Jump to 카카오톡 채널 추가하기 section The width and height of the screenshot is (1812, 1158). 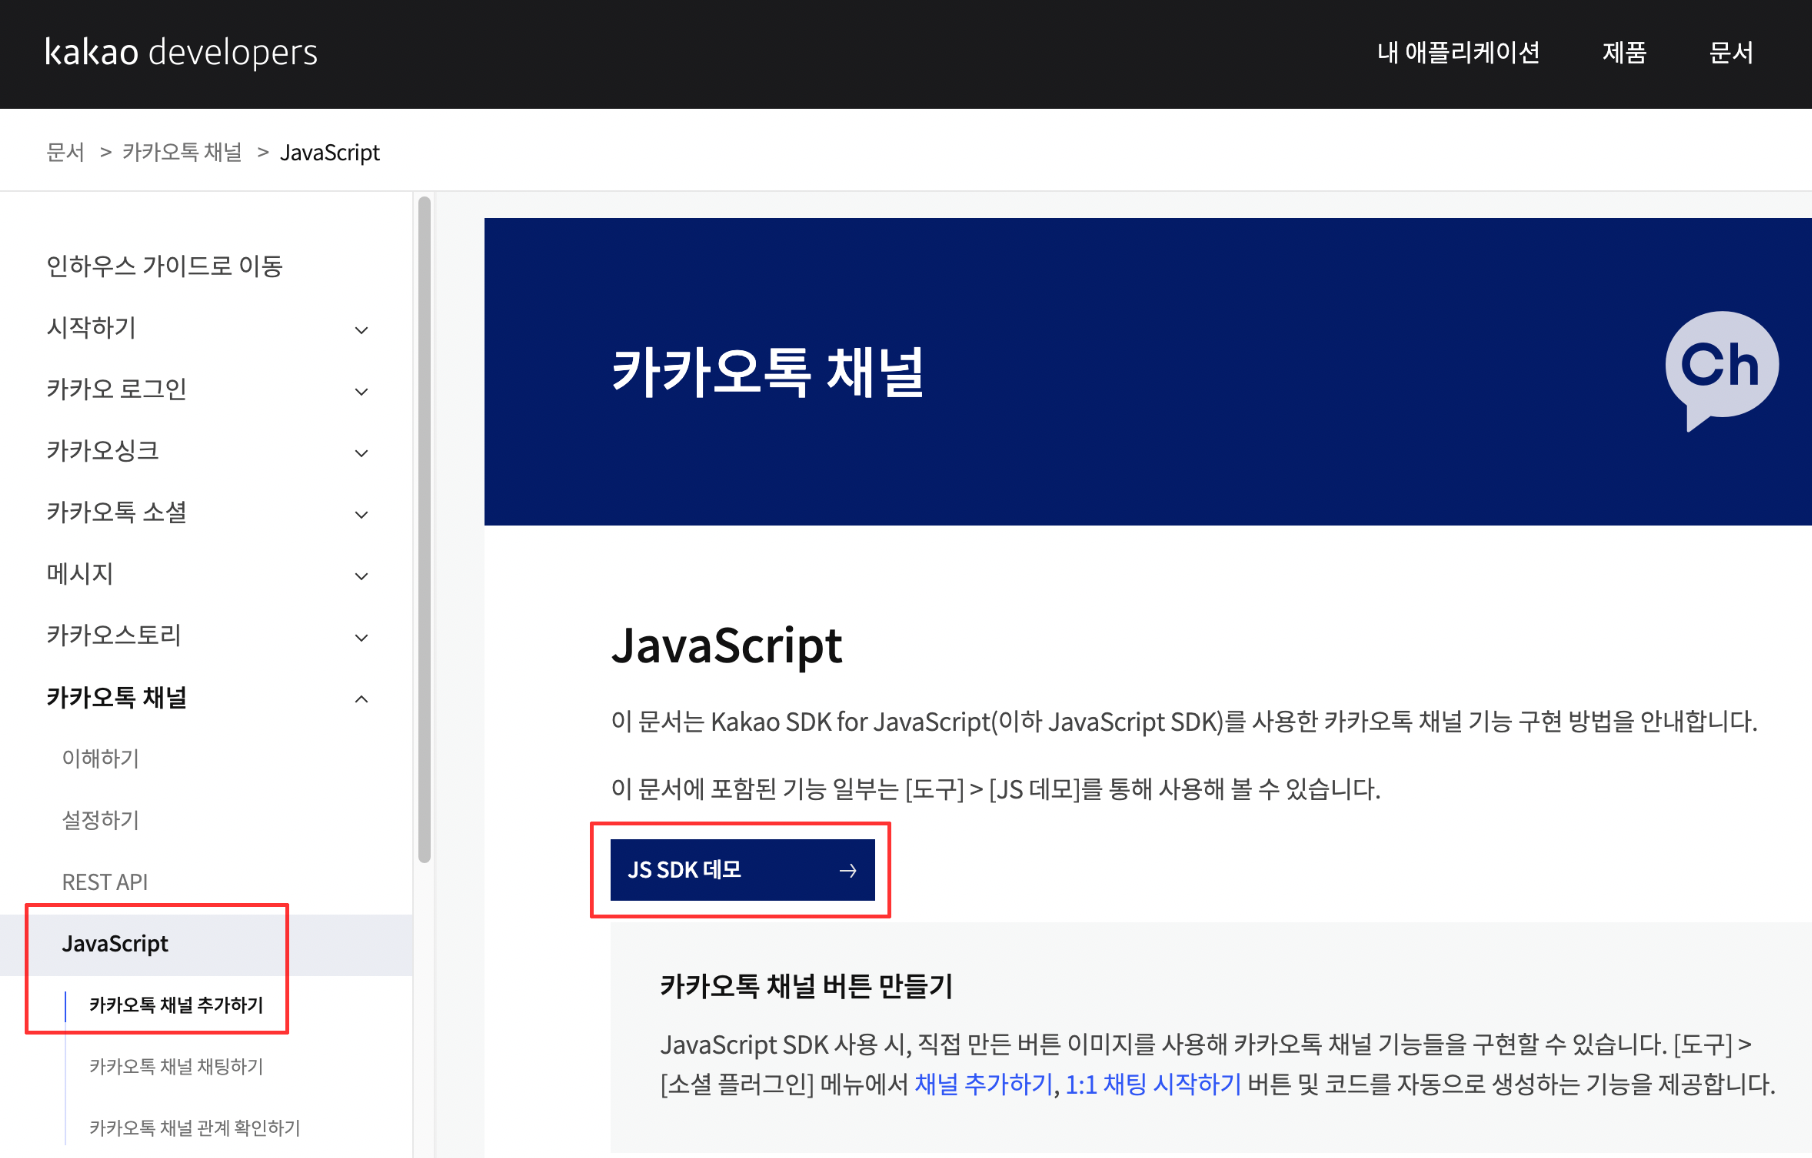coord(176,1005)
